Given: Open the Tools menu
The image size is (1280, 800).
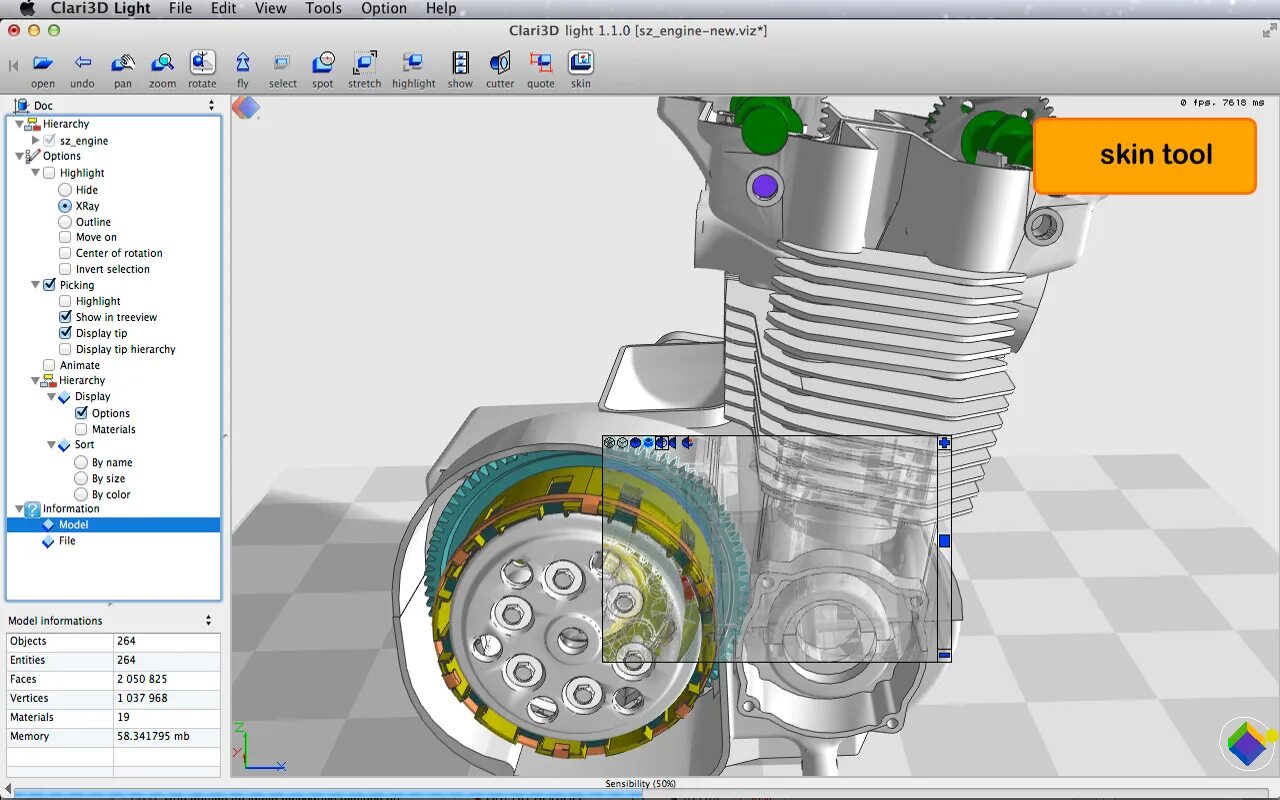Looking at the screenshot, I should 323,8.
